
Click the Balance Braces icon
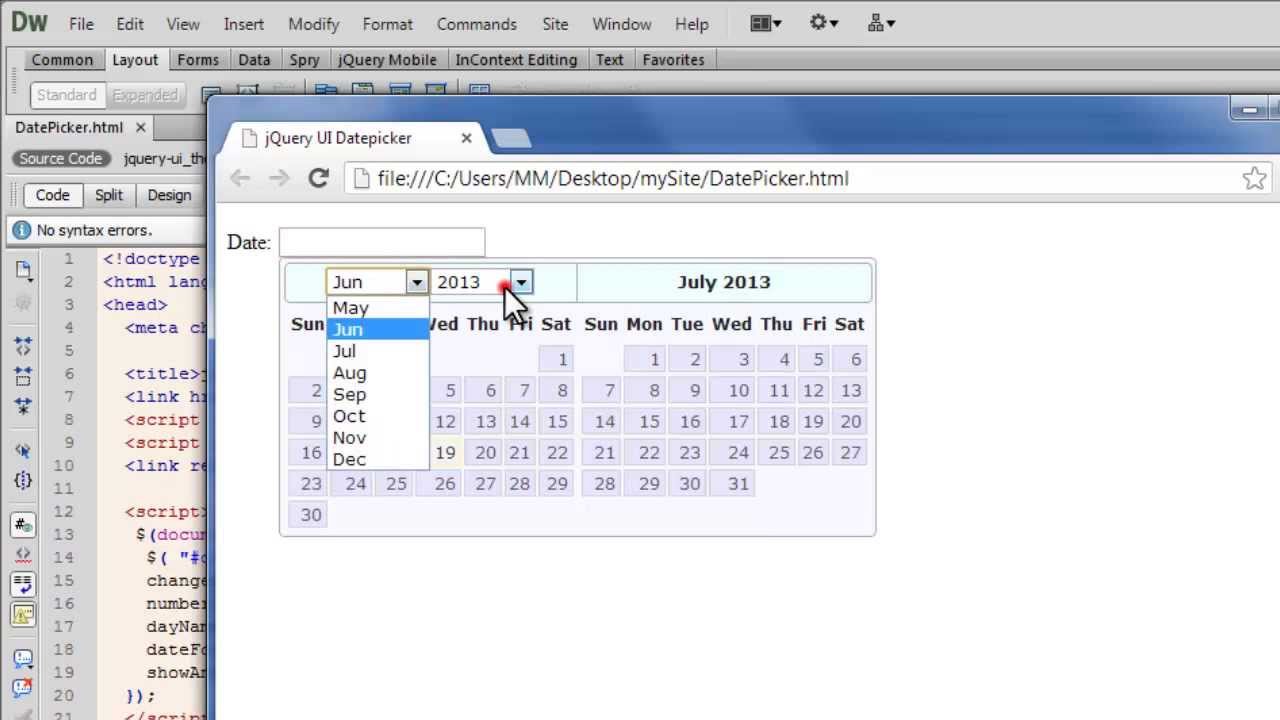click(23, 481)
